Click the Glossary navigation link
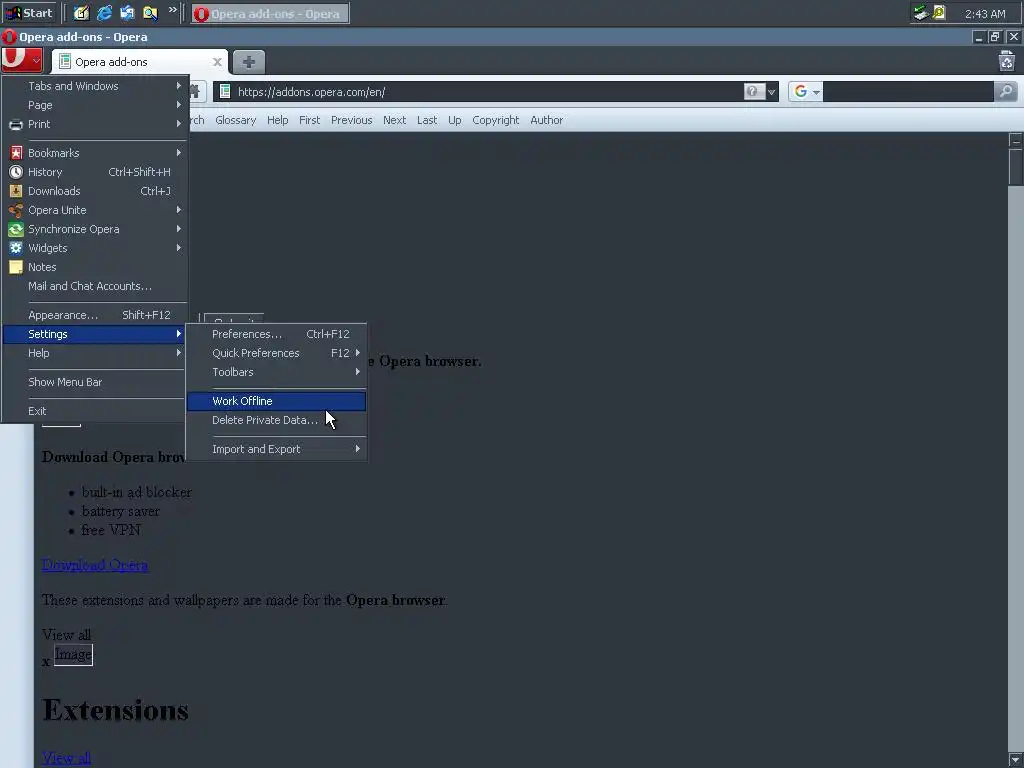Image resolution: width=1024 pixels, height=768 pixels. coord(236,120)
